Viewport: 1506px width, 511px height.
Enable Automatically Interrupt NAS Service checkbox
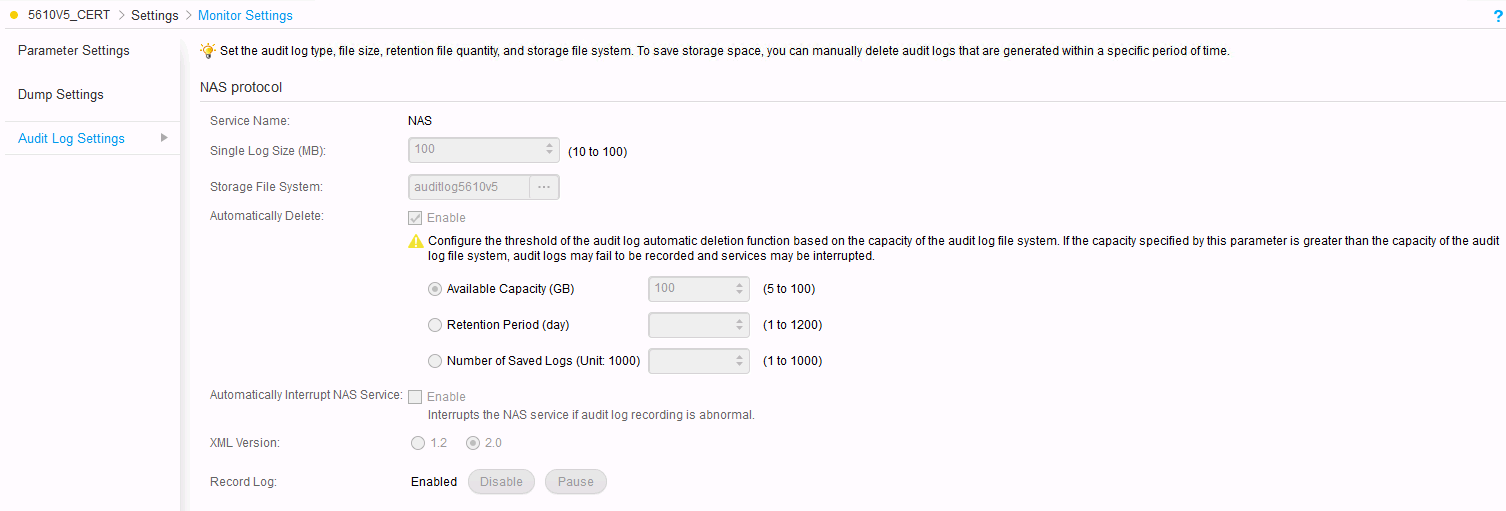pyautogui.click(x=415, y=396)
